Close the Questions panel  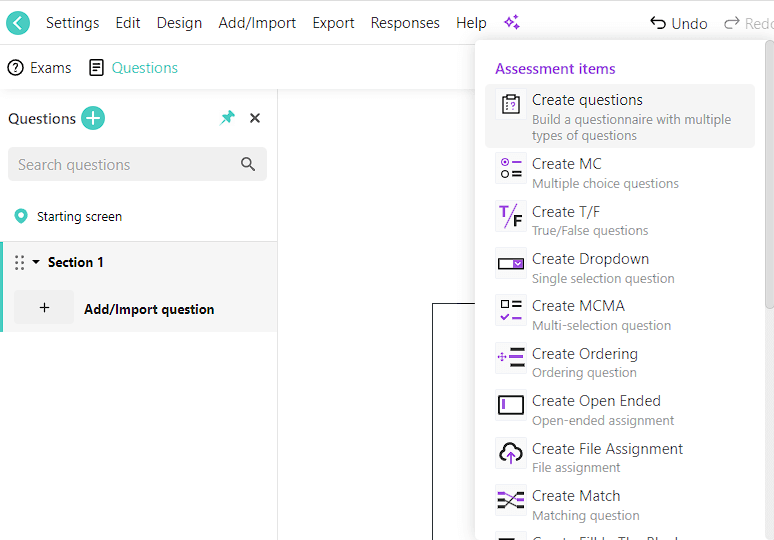tap(255, 118)
